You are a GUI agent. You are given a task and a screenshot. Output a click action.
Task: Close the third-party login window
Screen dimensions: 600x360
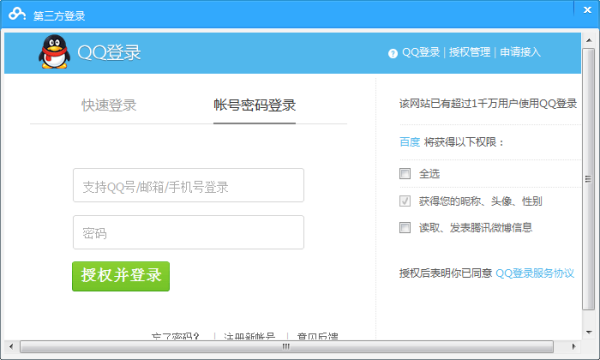587,10
